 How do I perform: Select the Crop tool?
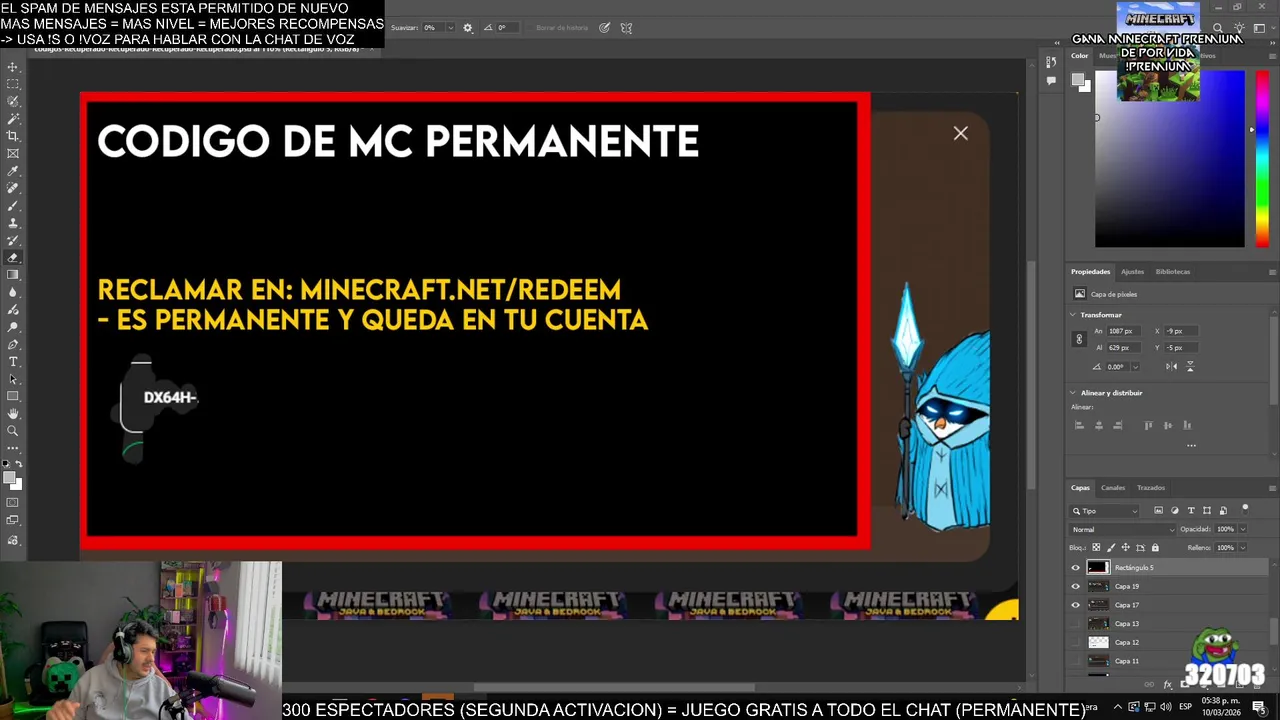13,136
